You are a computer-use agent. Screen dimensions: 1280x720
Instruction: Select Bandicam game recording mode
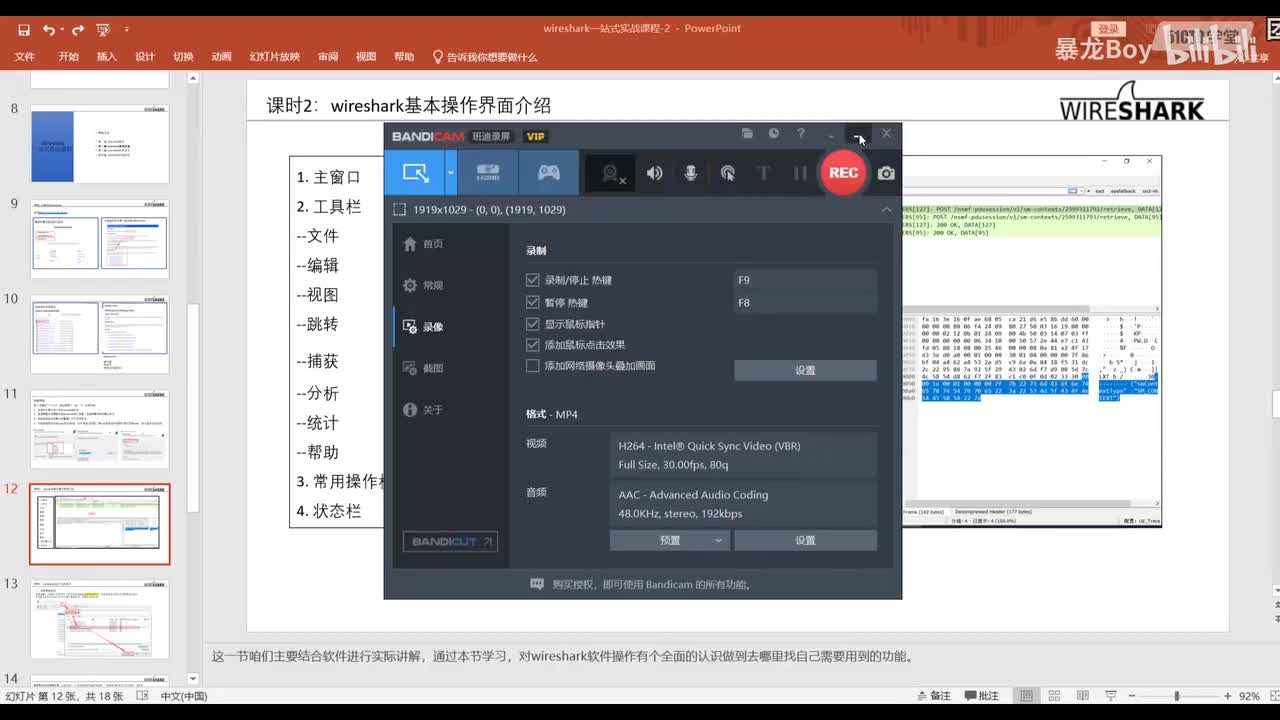click(x=549, y=173)
